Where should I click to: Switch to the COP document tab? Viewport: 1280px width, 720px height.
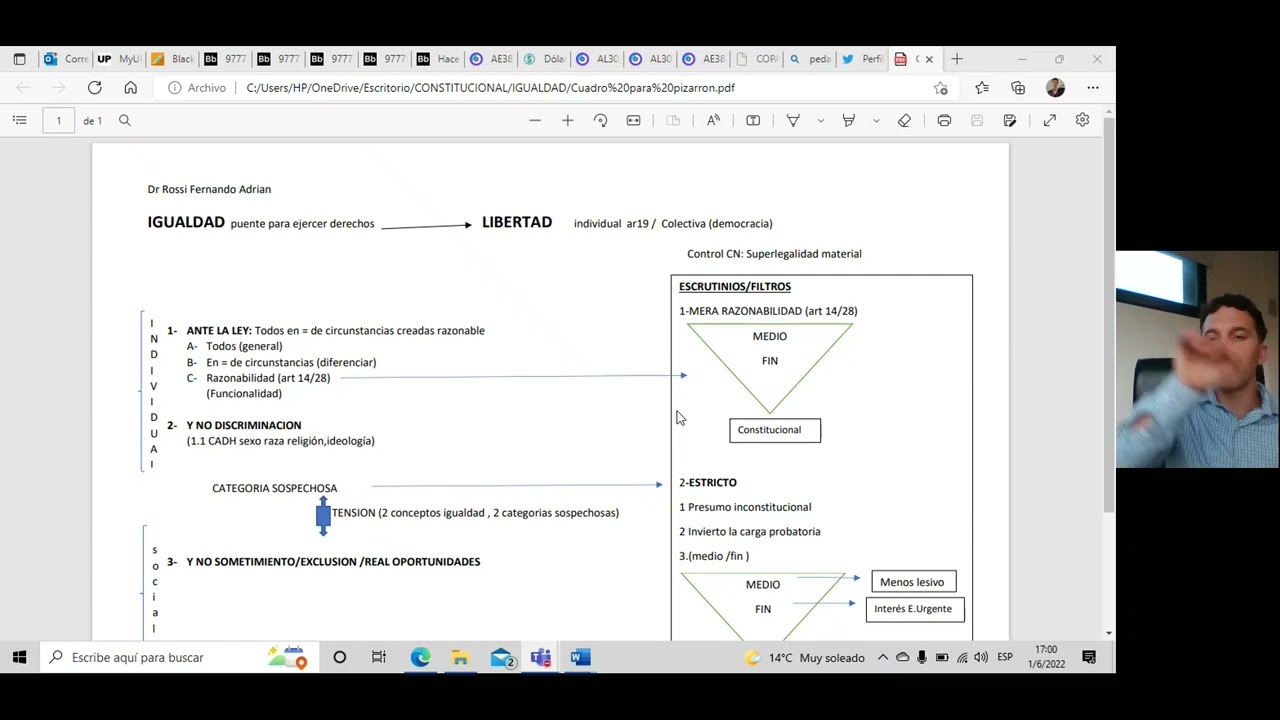click(x=757, y=59)
